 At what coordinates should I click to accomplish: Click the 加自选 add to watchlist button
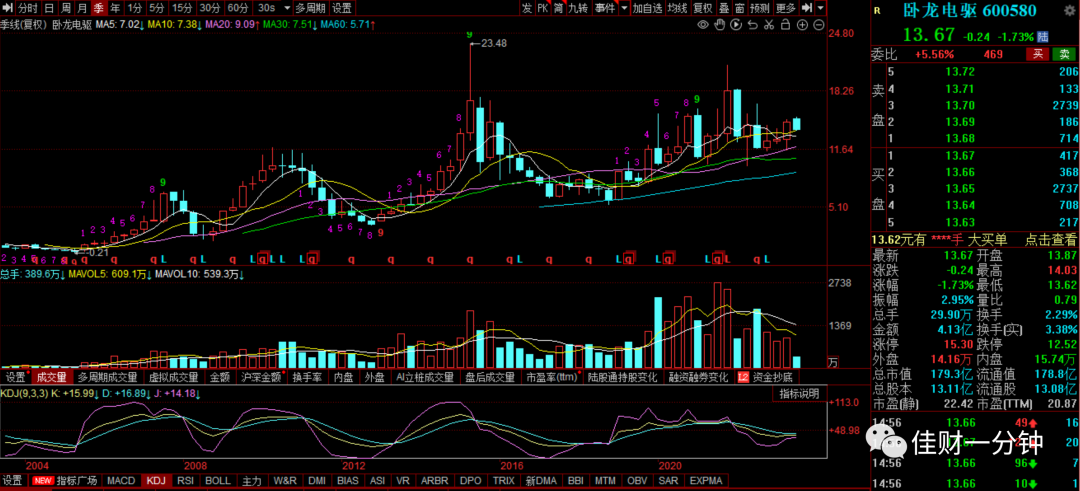(x=647, y=8)
